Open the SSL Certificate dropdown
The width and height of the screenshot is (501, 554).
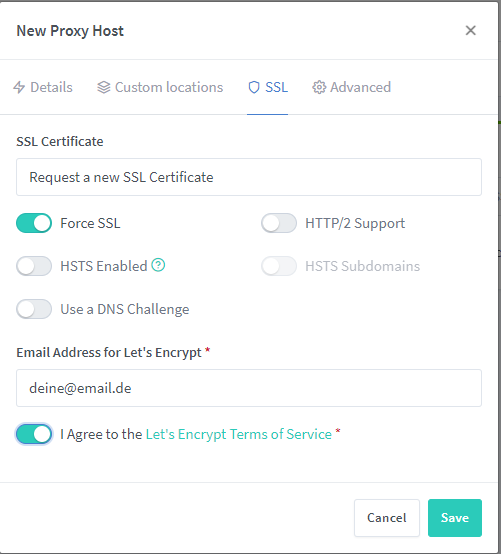click(249, 177)
